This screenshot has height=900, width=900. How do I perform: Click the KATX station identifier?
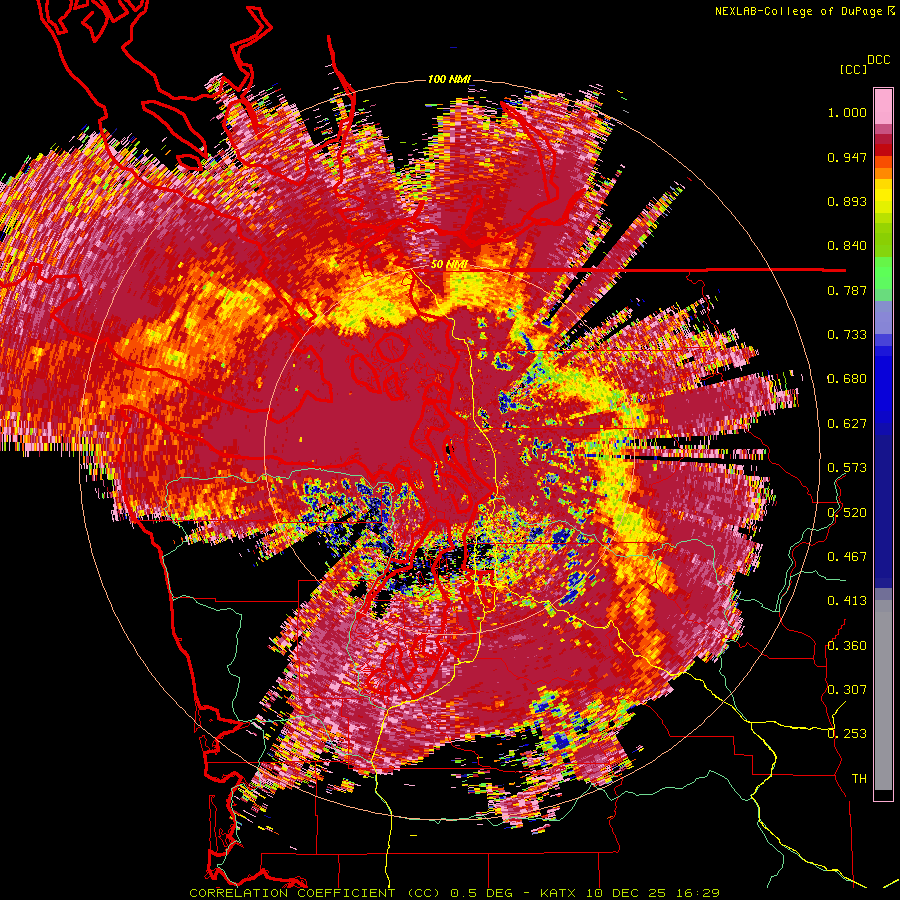(559, 893)
